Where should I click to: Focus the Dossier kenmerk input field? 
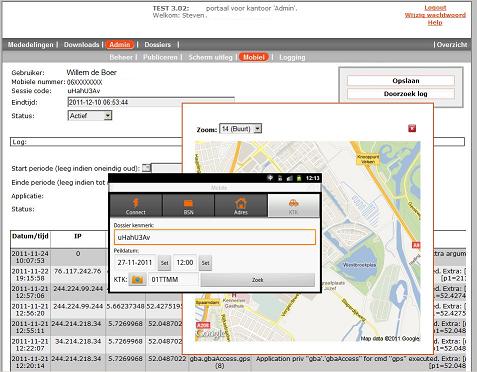215,237
